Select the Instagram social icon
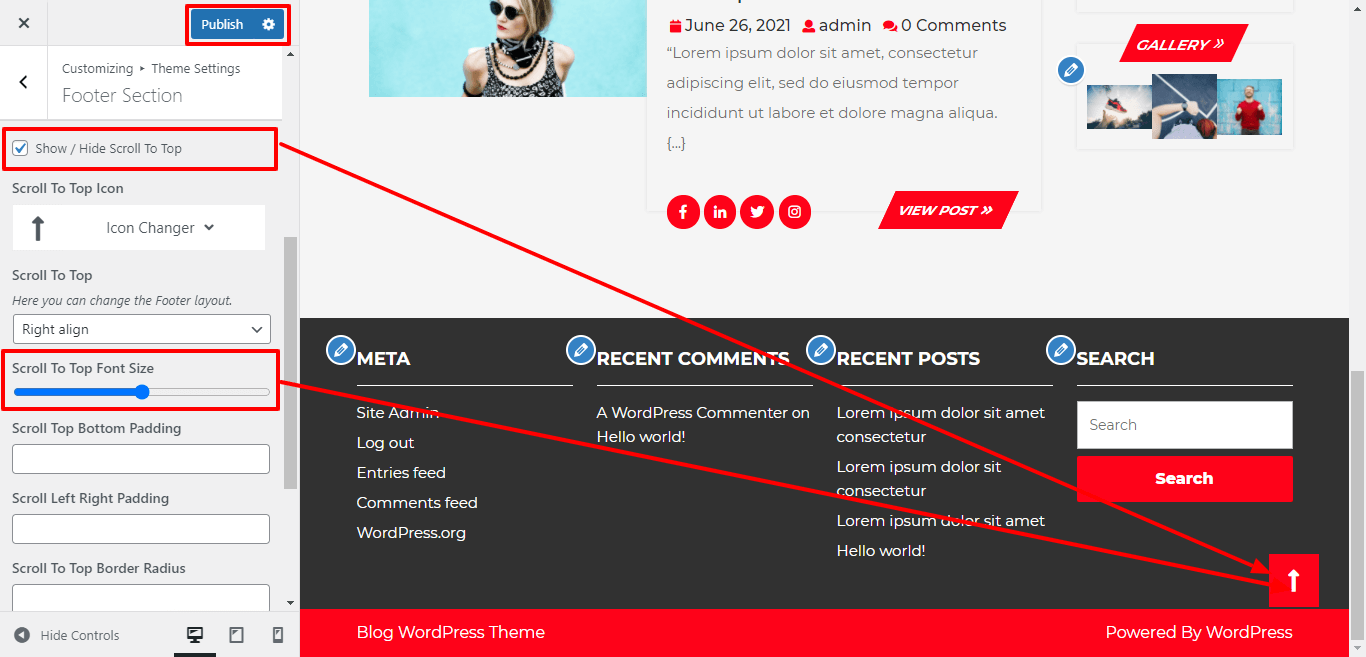Viewport: 1366px width, 657px height. coord(795,211)
